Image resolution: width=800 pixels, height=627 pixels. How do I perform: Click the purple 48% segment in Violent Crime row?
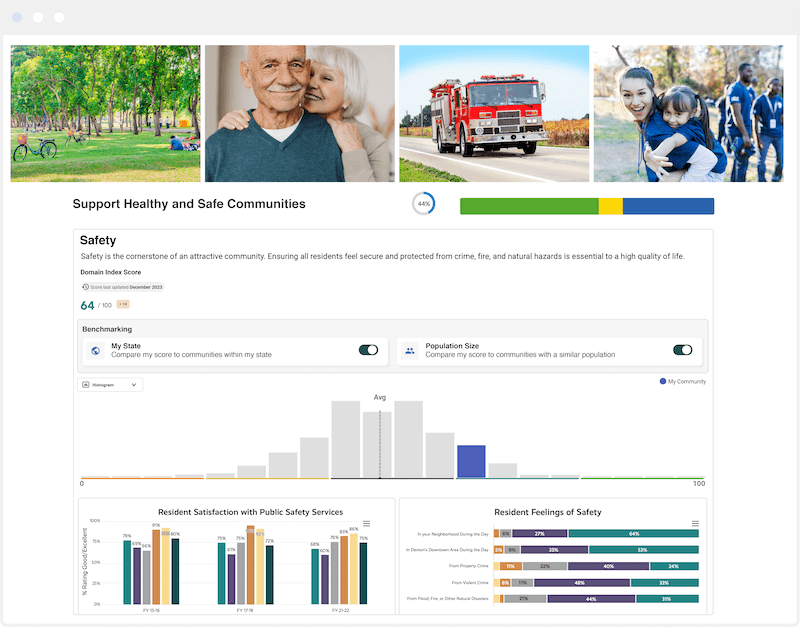point(582,583)
